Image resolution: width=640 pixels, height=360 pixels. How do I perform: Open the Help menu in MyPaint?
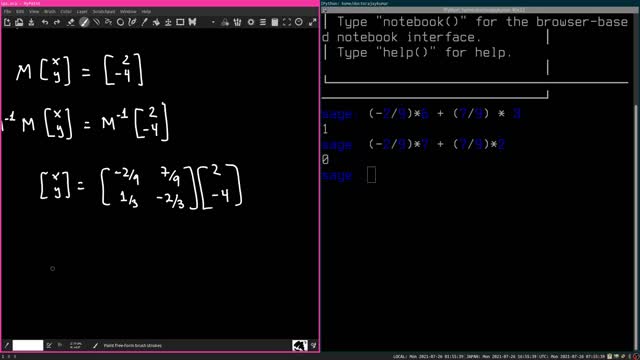point(146,11)
